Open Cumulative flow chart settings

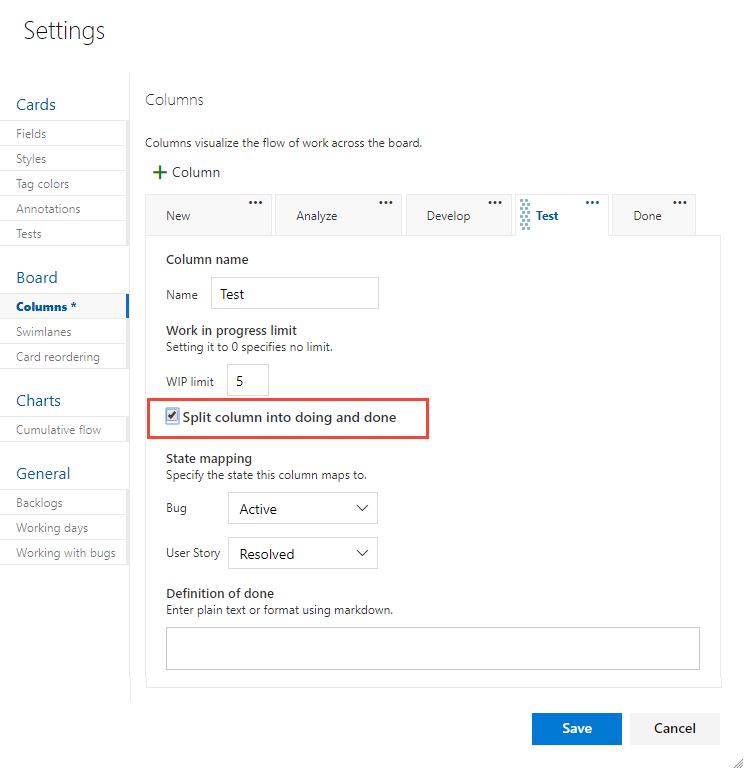63,430
